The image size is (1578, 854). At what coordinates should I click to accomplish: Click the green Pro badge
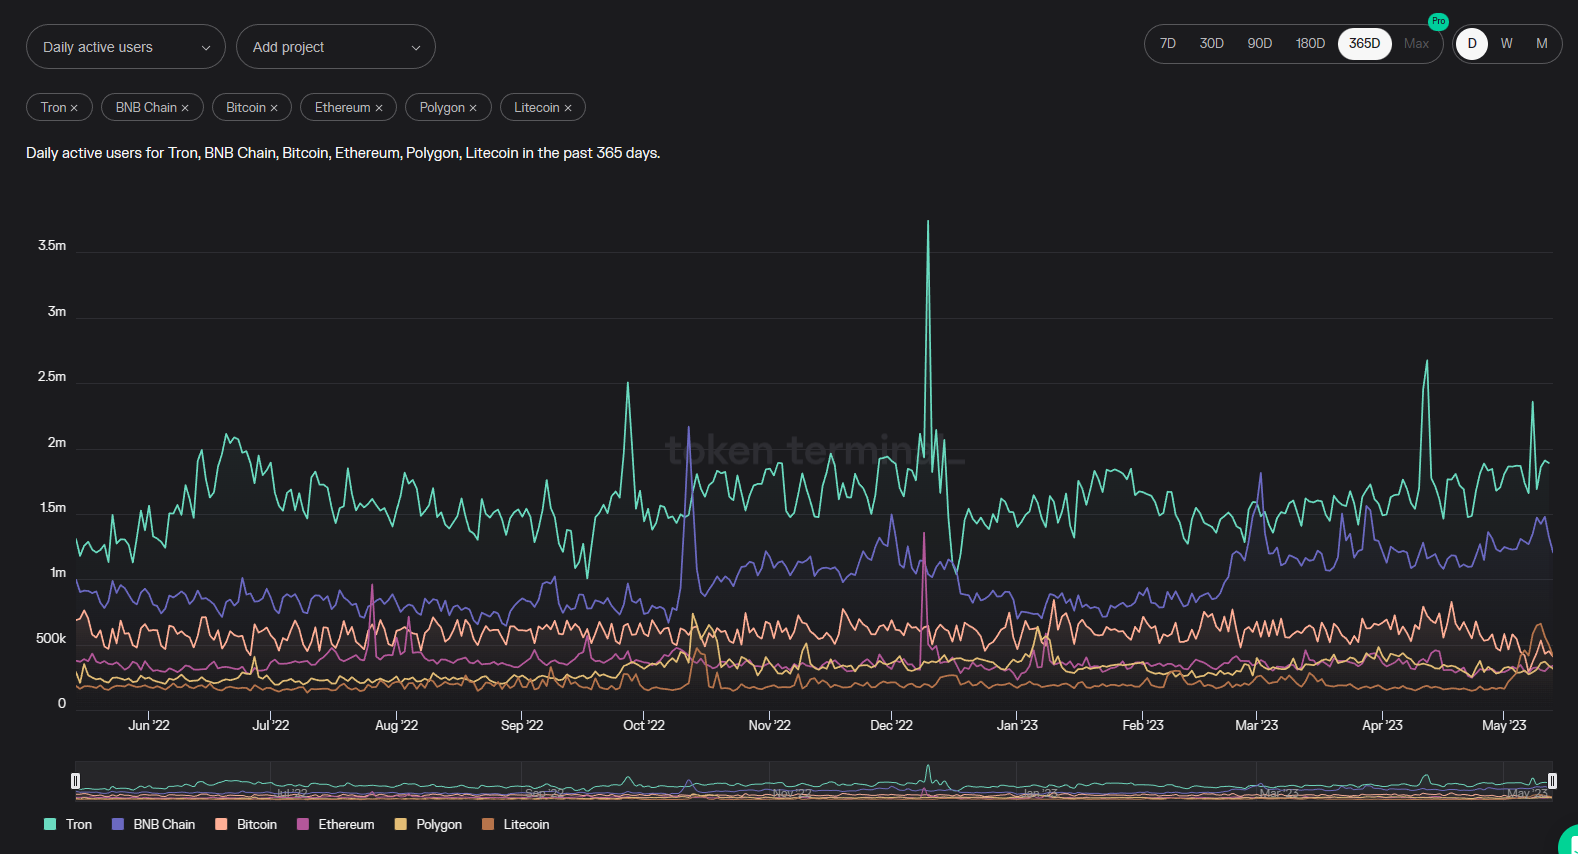(x=1438, y=21)
